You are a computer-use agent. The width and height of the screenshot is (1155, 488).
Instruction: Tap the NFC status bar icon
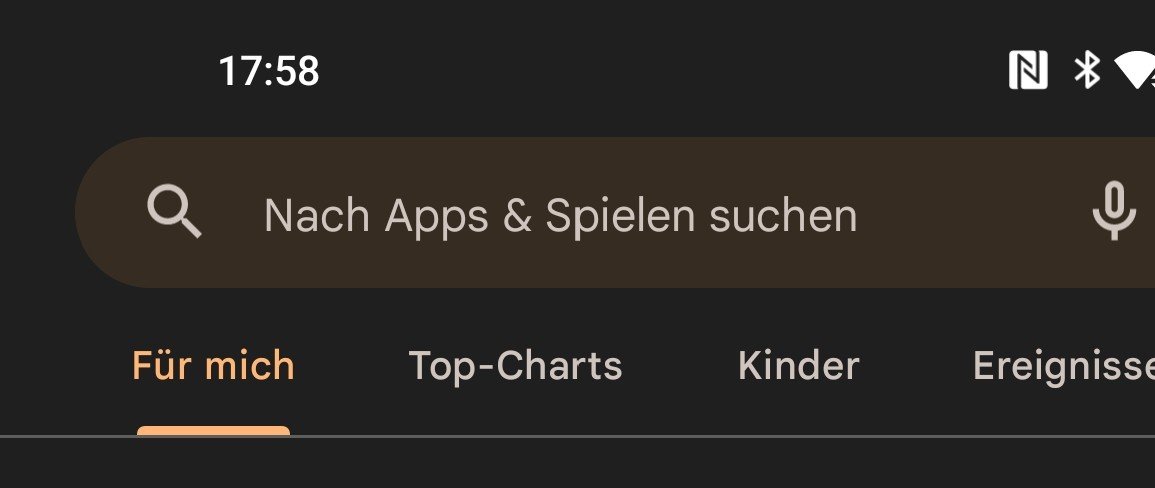click(1028, 71)
